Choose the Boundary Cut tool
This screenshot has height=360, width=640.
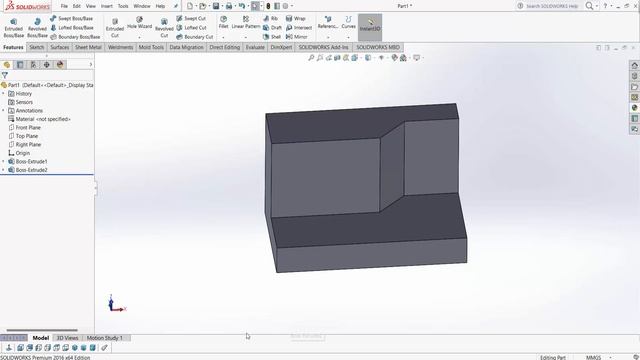pos(195,37)
